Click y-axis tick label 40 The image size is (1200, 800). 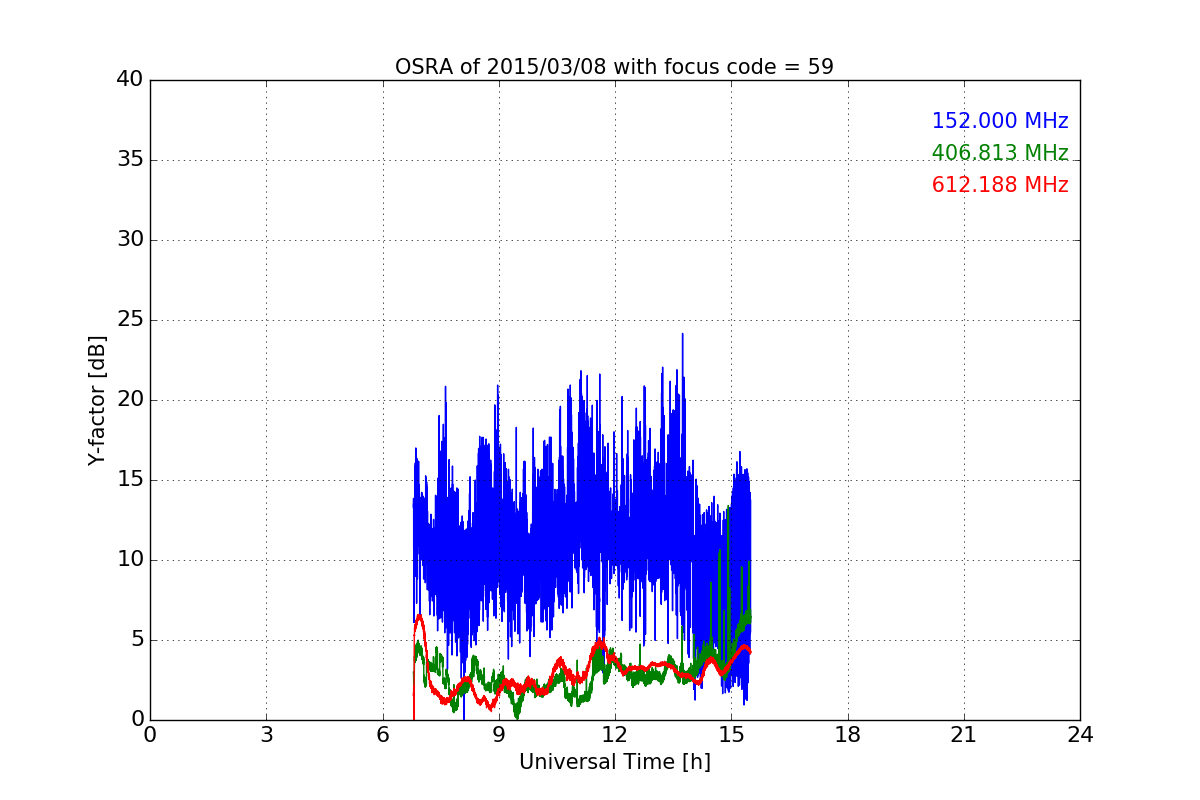tap(130, 80)
